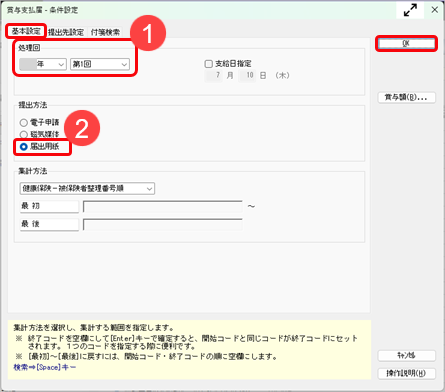Click the month field showing 7
This screenshot has height=392, width=445.
point(214,75)
